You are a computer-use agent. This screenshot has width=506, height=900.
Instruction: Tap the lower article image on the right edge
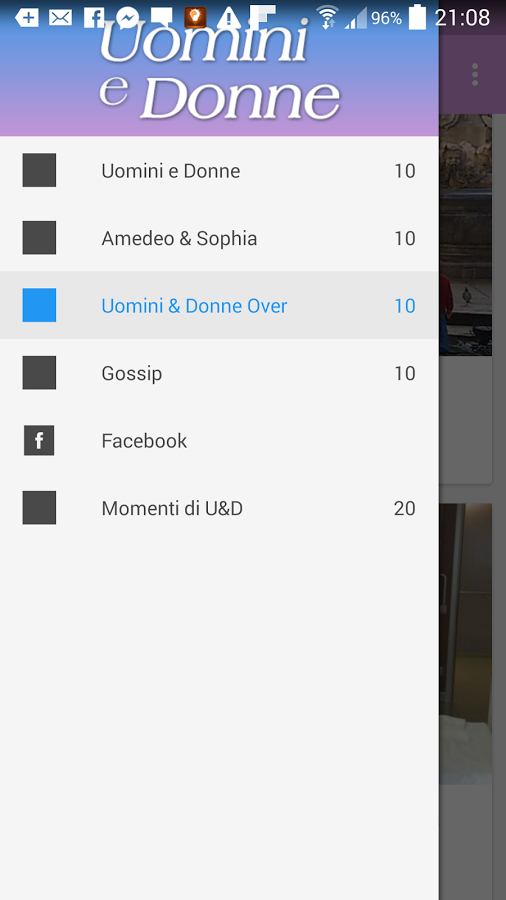(x=466, y=643)
